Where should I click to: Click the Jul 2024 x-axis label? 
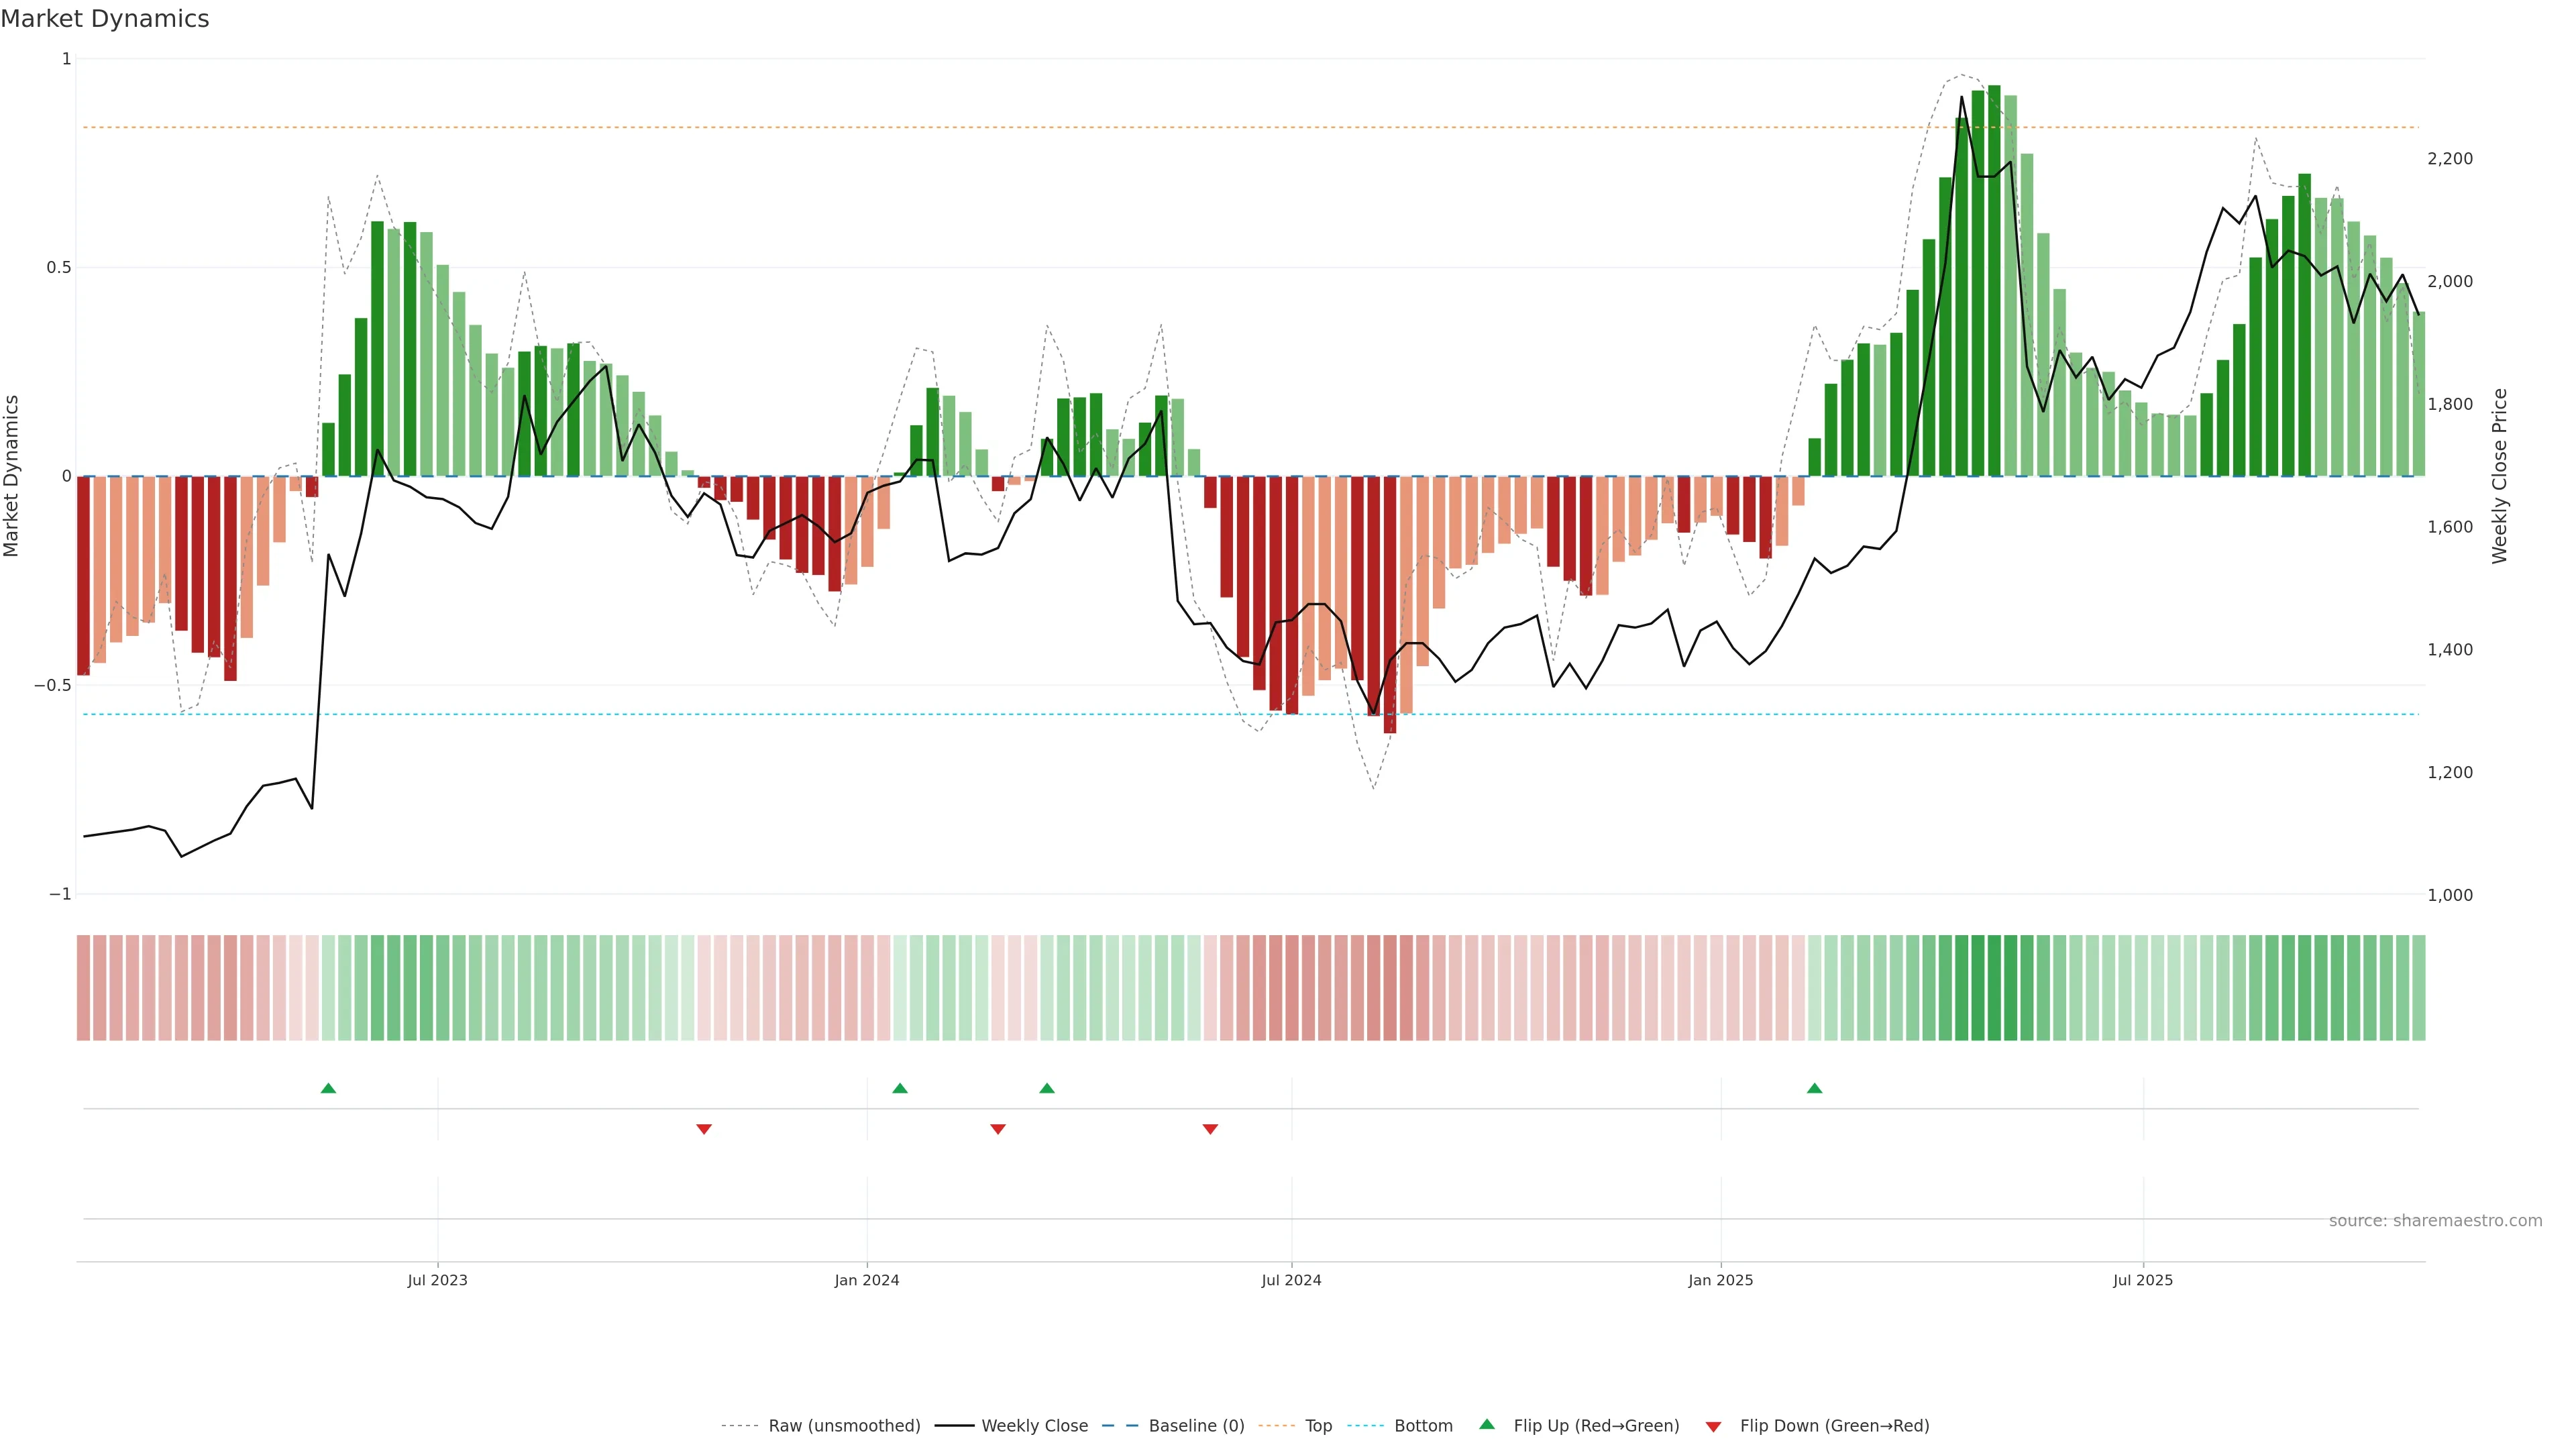1291,1280
